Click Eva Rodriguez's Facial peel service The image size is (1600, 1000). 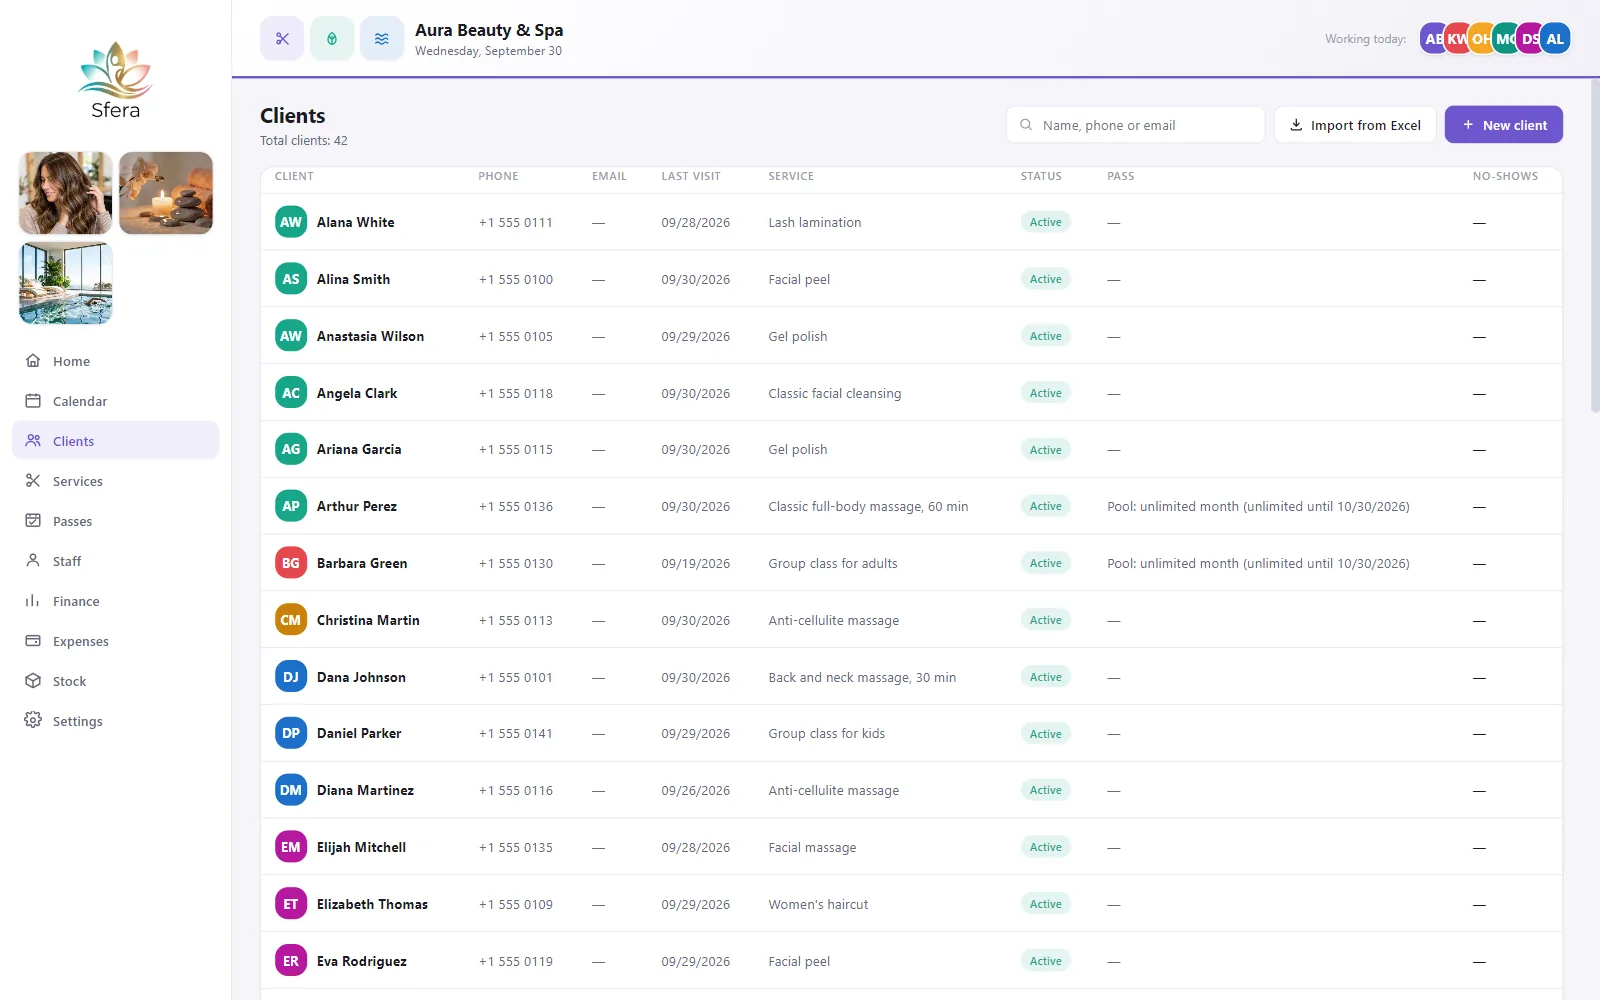[799, 961]
